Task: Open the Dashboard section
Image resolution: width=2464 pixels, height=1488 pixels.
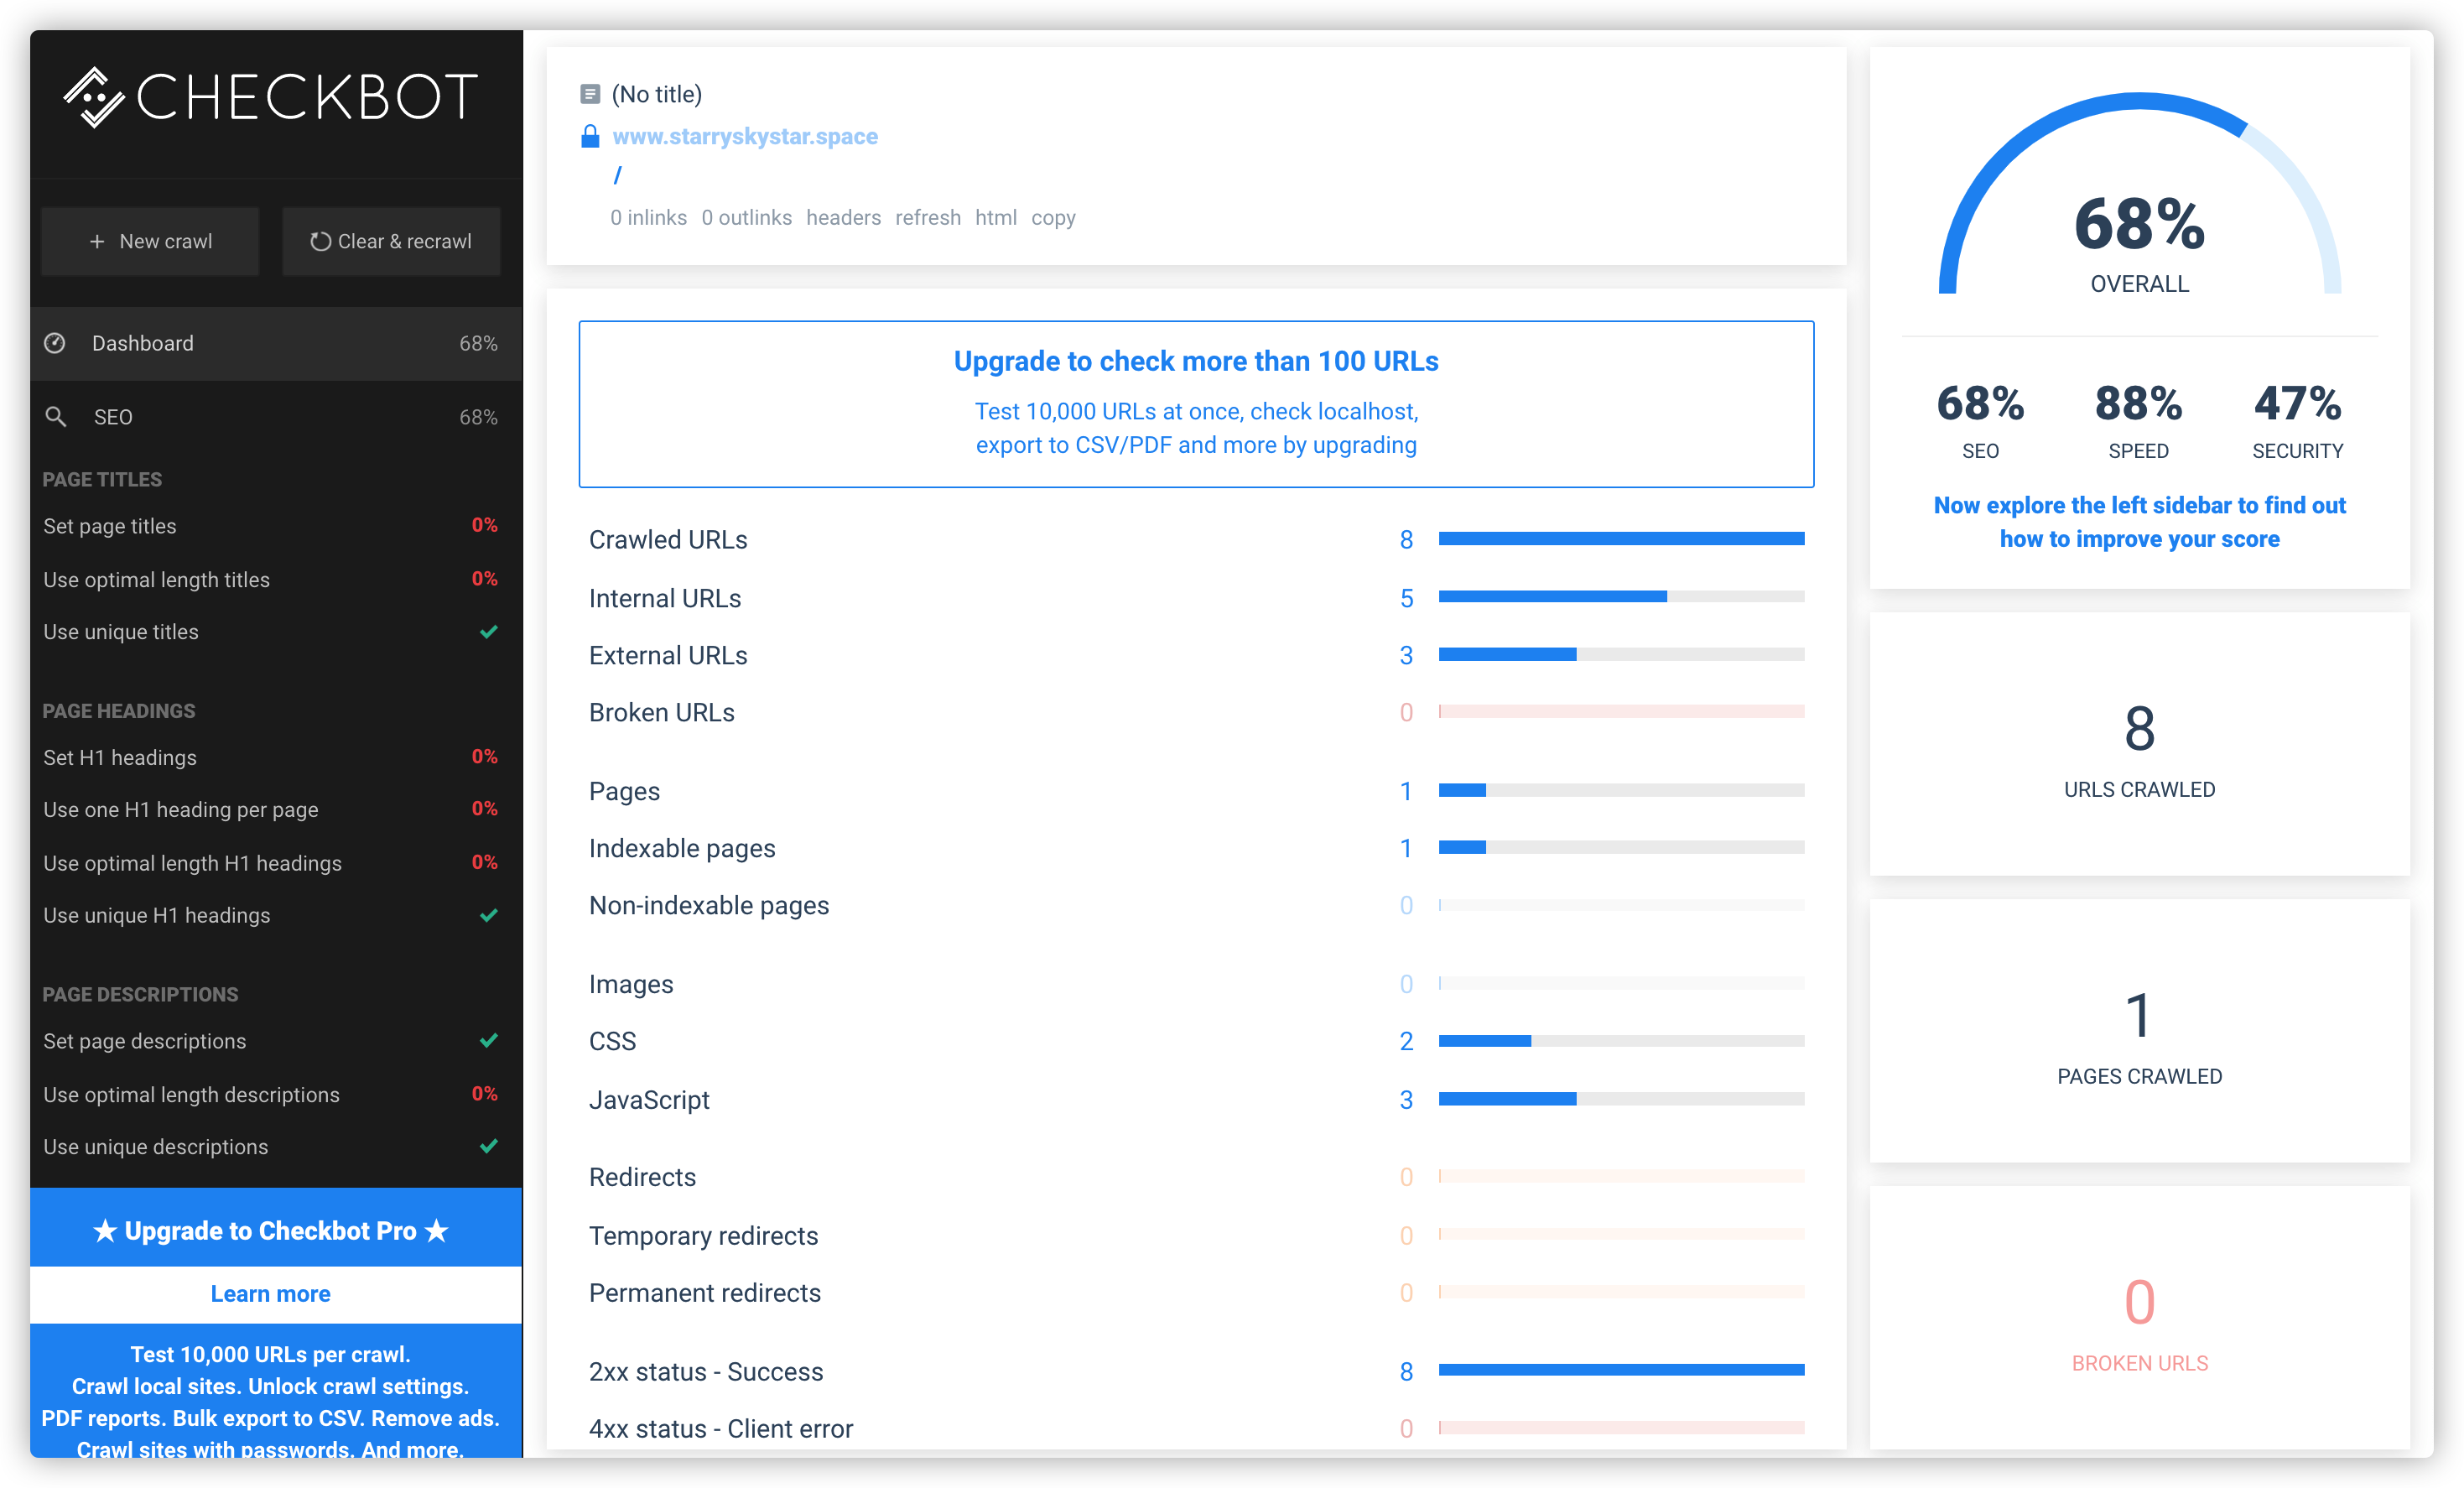Action: [276, 343]
